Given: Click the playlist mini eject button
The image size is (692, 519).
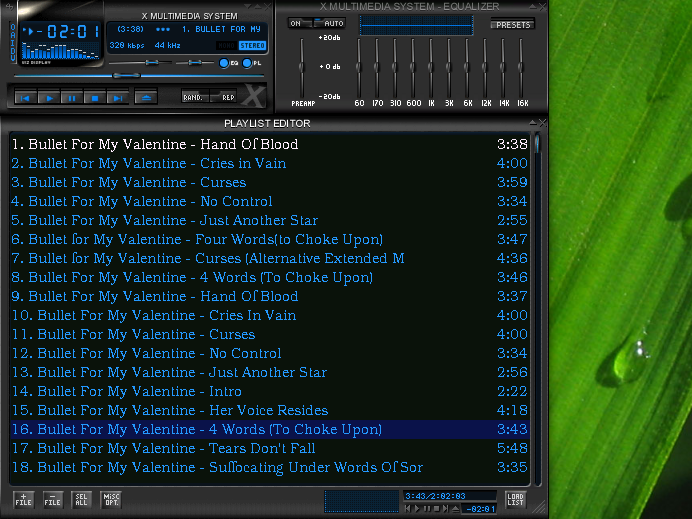Looking at the screenshot, I should [x=455, y=509].
